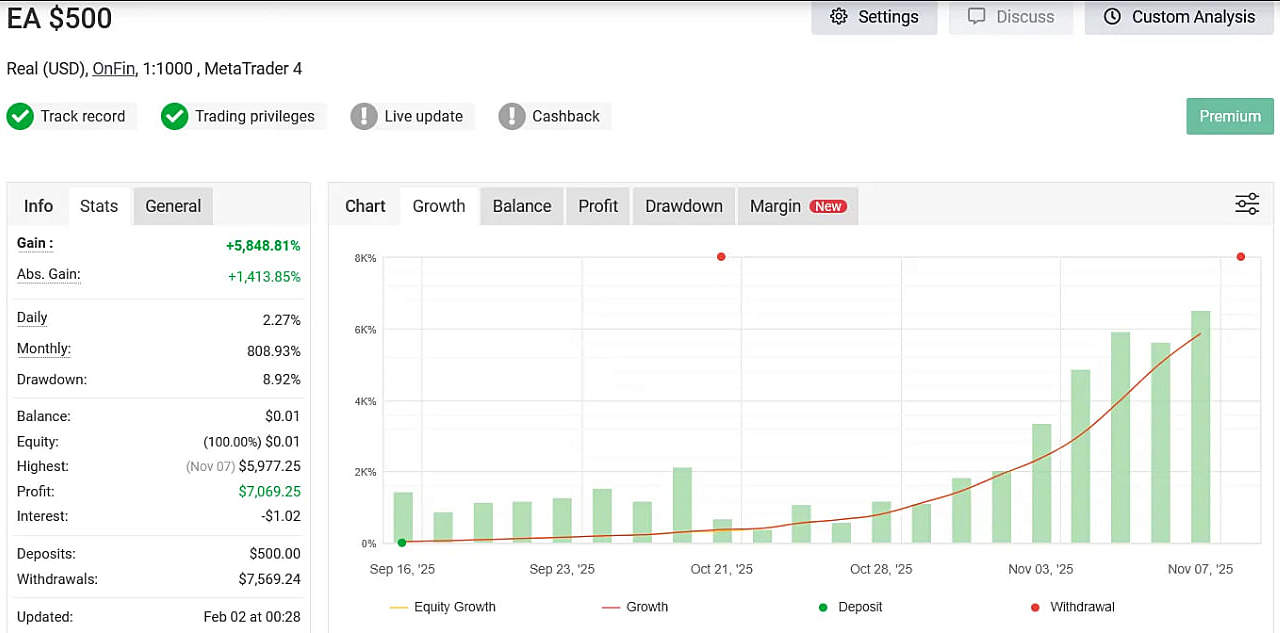Open Custom Analysis via its clock icon
This screenshot has height=633, width=1280.
tap(1111, 16)
